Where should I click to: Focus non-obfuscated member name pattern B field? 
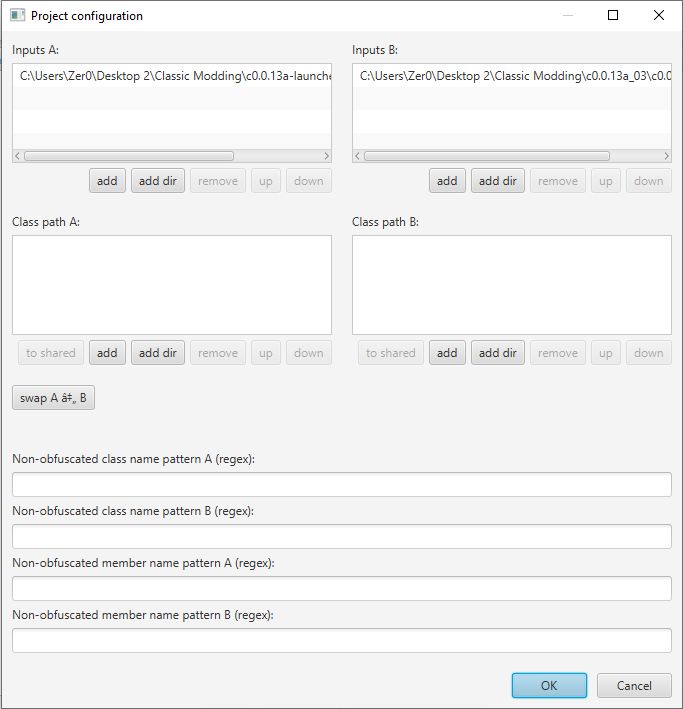[x=341, y=641]
